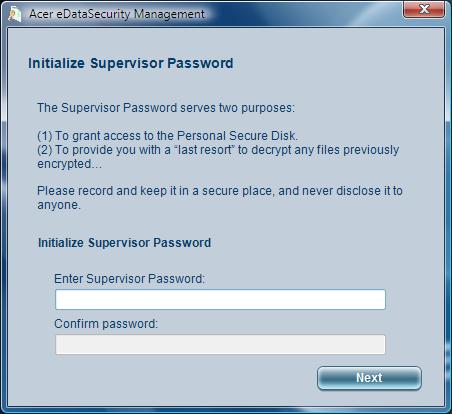Click the Personal Secure Disk line
The image size is (452, 414).
tap(168, 136)
